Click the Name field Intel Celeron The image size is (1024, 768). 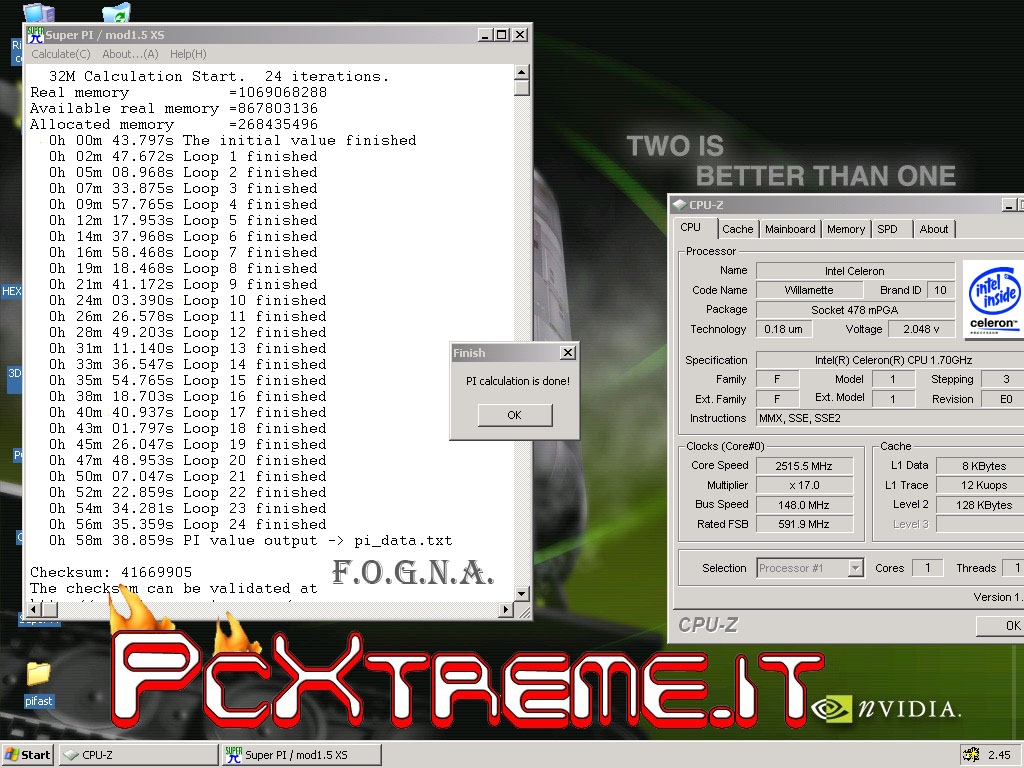(855, 271)
